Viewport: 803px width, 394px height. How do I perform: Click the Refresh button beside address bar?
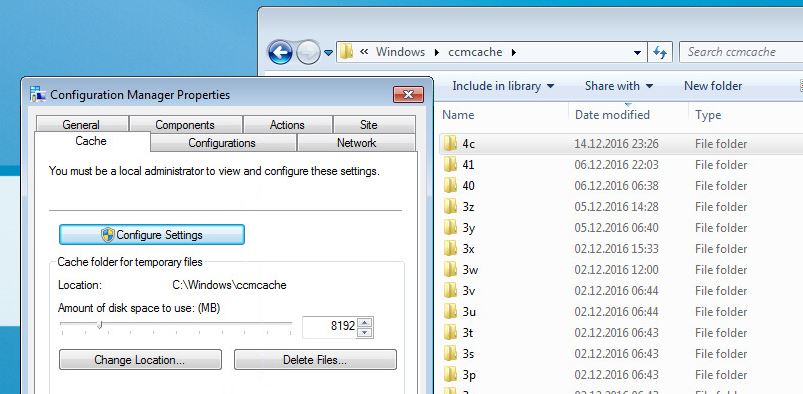click(660, 52)
